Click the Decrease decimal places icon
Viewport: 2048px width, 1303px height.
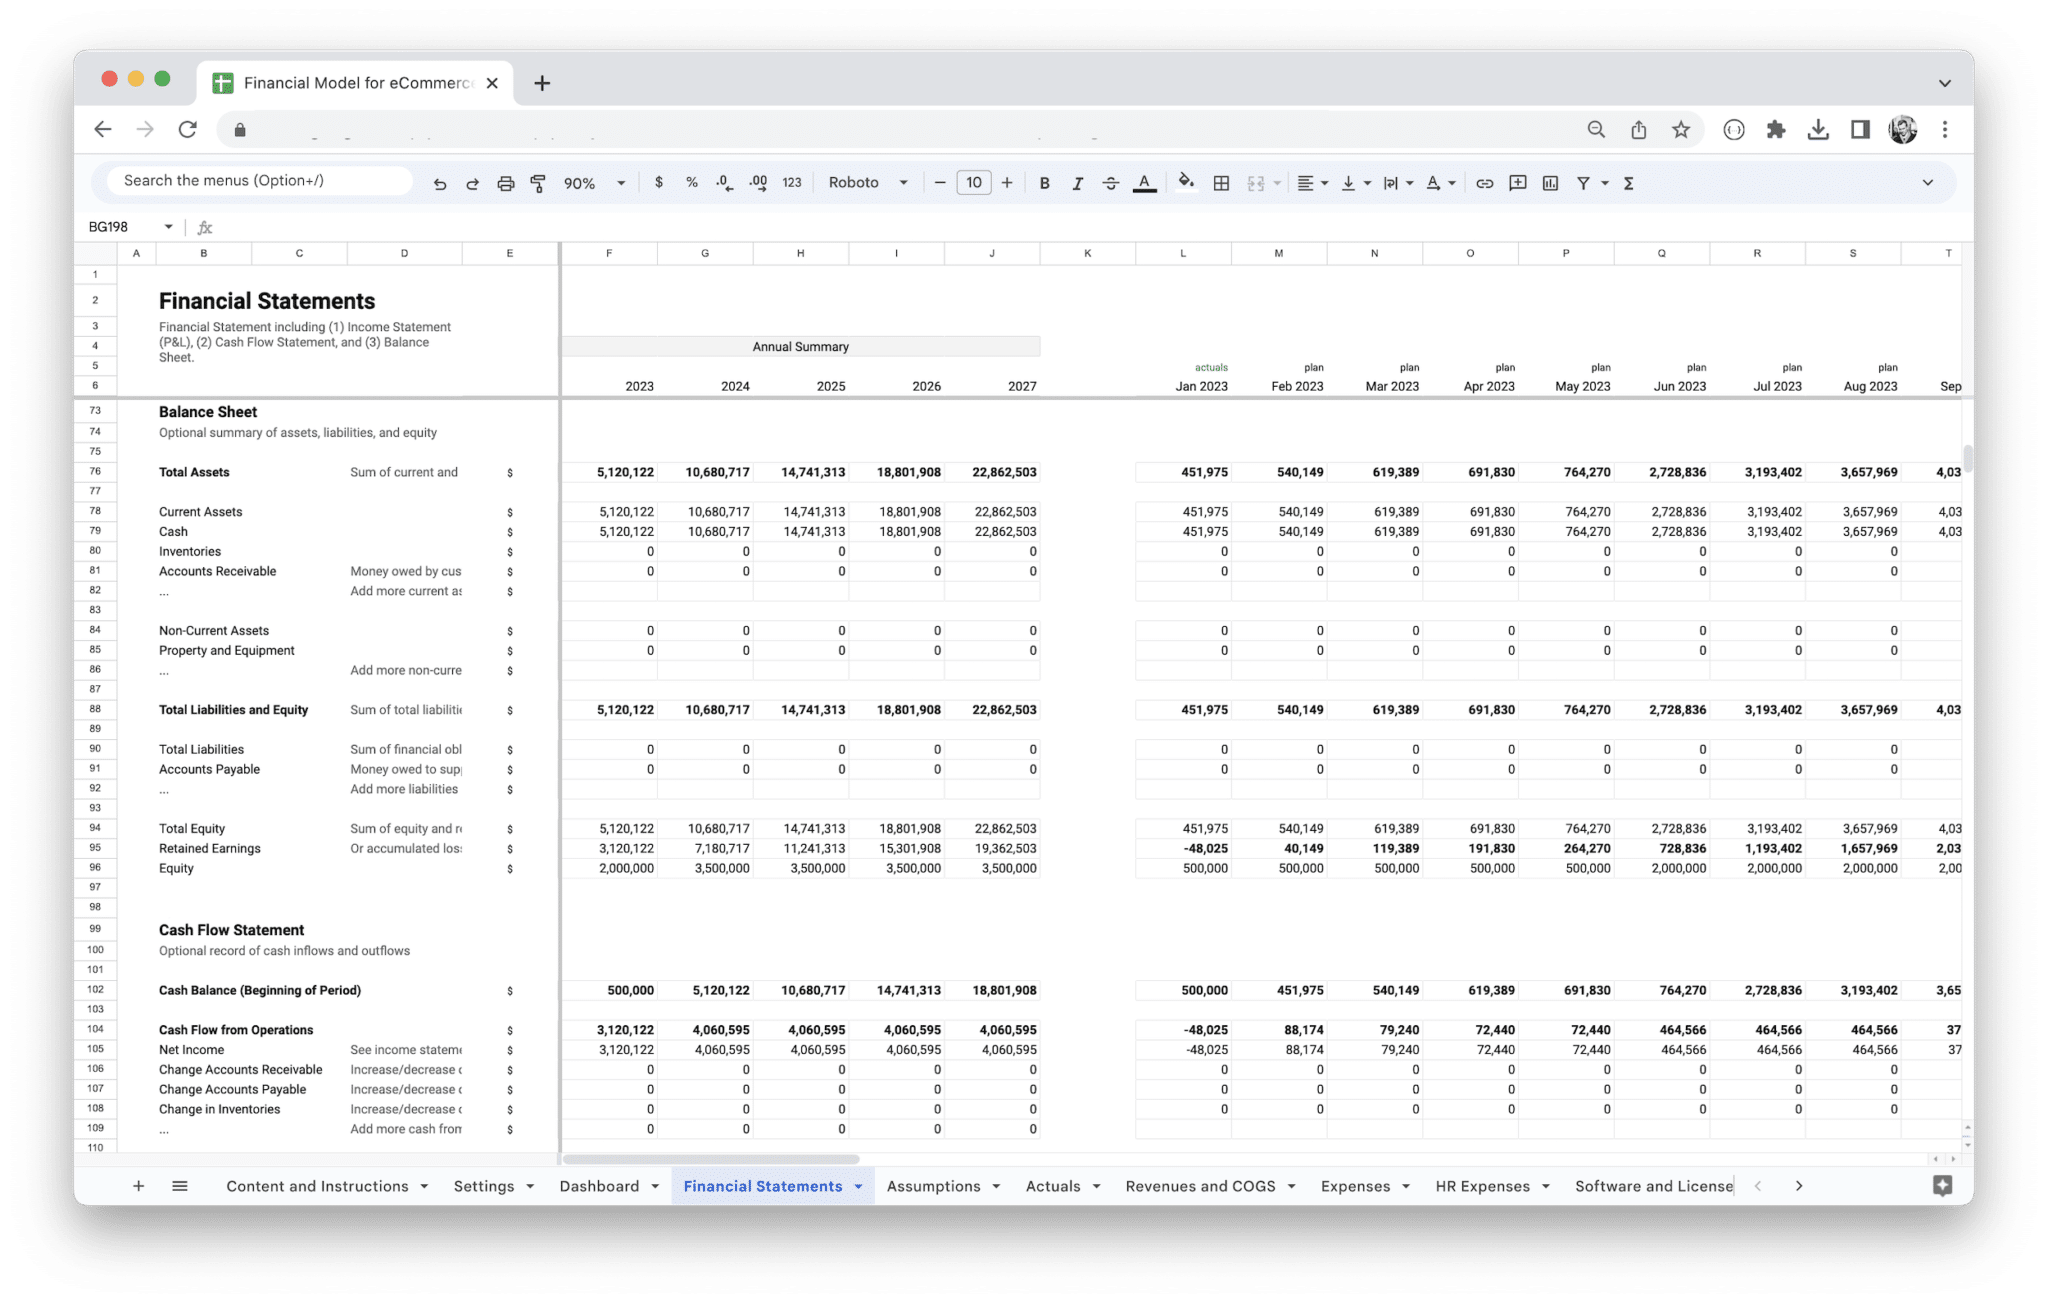pos(722,183)
